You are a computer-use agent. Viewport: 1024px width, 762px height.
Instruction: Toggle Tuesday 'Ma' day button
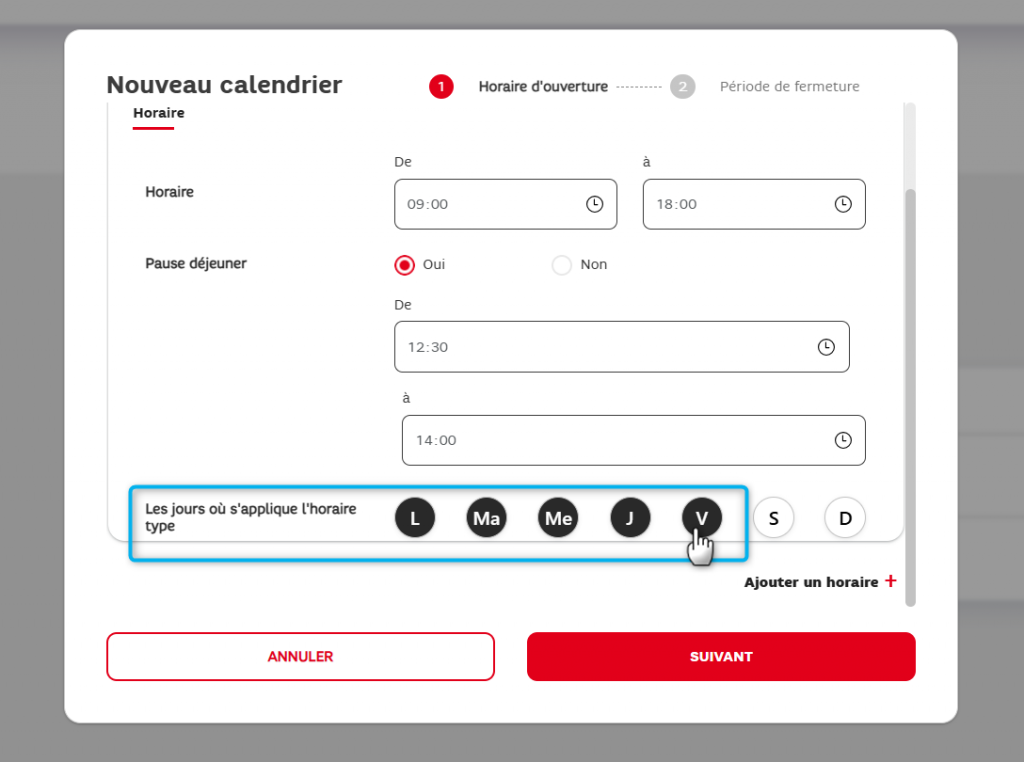[487, 518]
